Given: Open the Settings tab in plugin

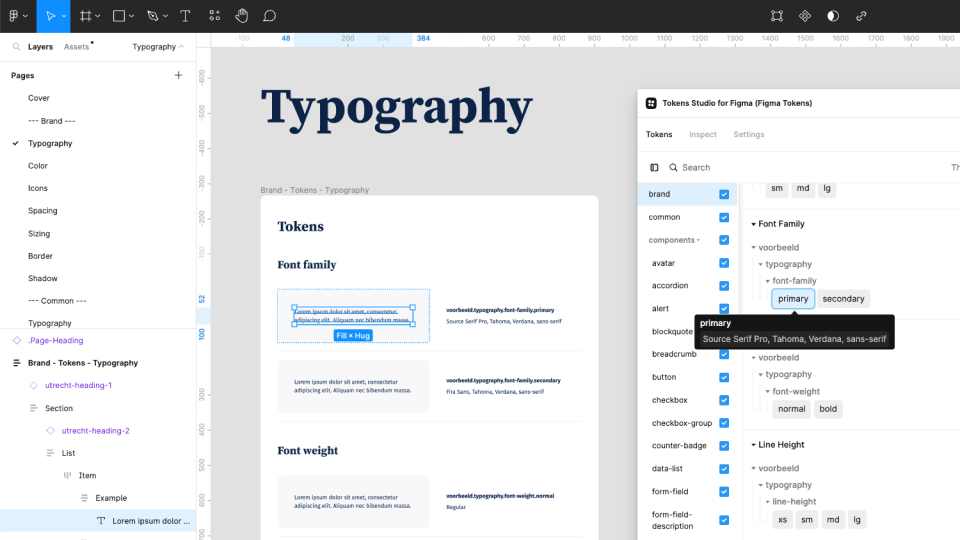Looking at the screenshot, I should coord(749,134).
